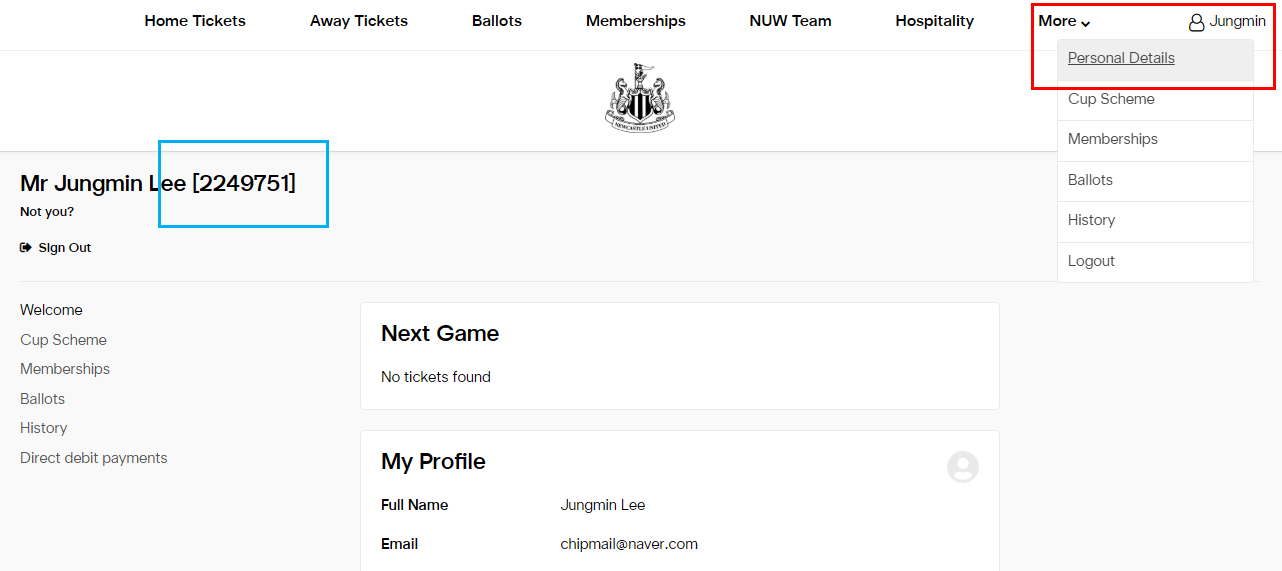The width and height of the screenshot is (1282, 571).
Task: Click the user account icon beside Jungmin
Action: (x=1196, y=22)
